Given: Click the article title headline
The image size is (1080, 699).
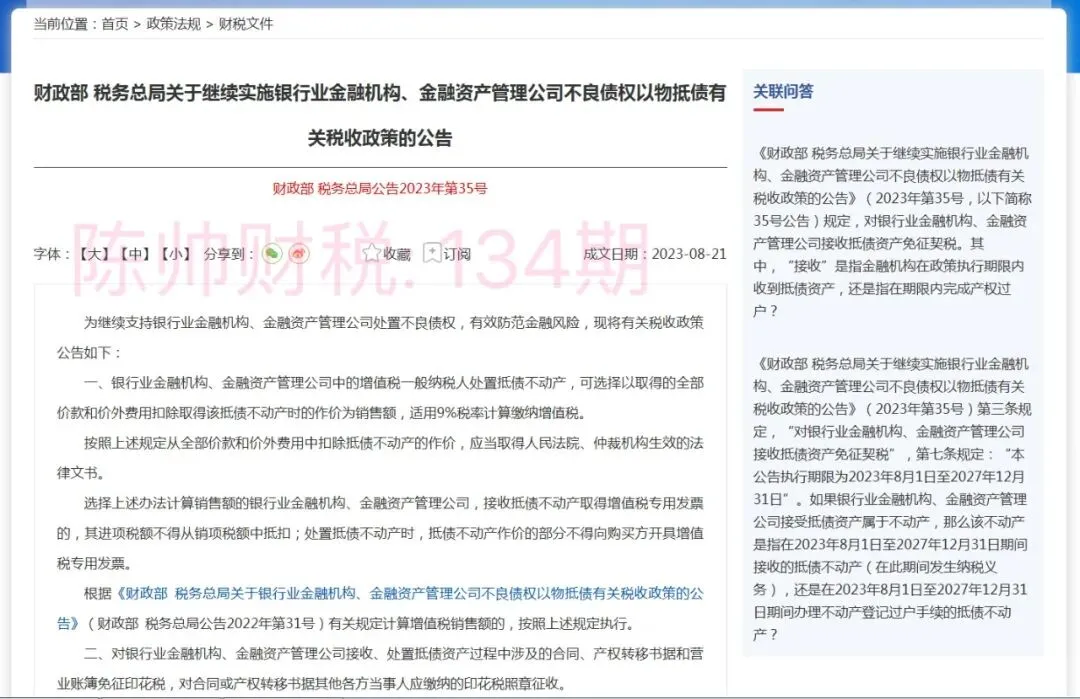Looking at the screenshot, I should click(x=380, y=115).
